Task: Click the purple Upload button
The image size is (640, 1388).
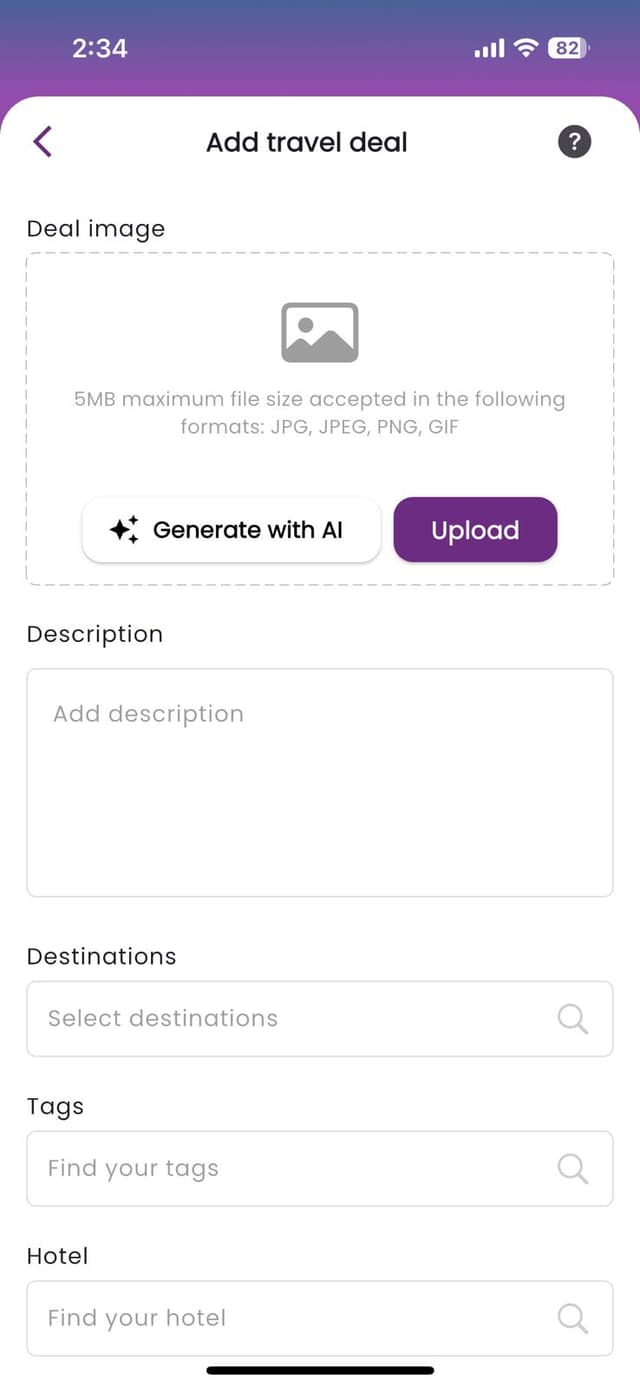Action: click(x=475, y=530)
